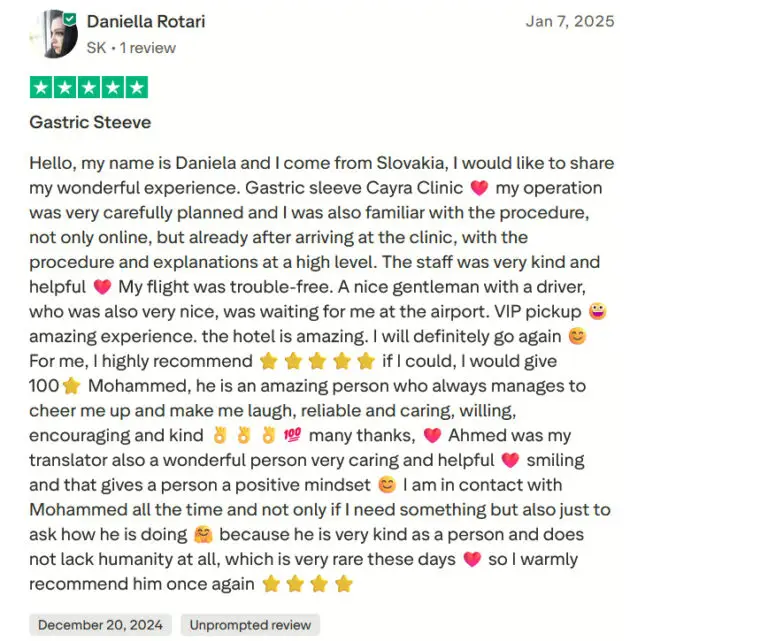Open the "Gastric Steeve" review title
The height and width of the screenshot is (641, 768).
90,123
